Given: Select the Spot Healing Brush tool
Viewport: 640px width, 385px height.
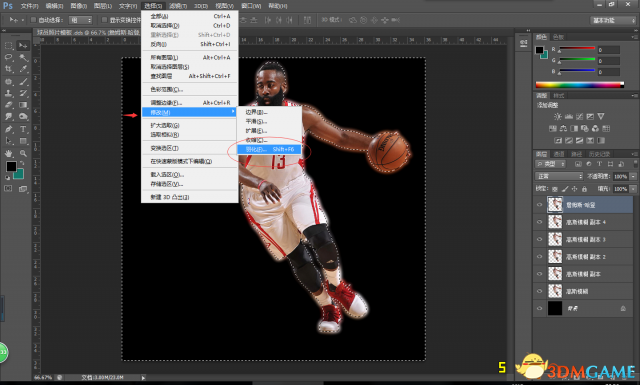Looking at the screenshot, I should [x=8, y=81].
